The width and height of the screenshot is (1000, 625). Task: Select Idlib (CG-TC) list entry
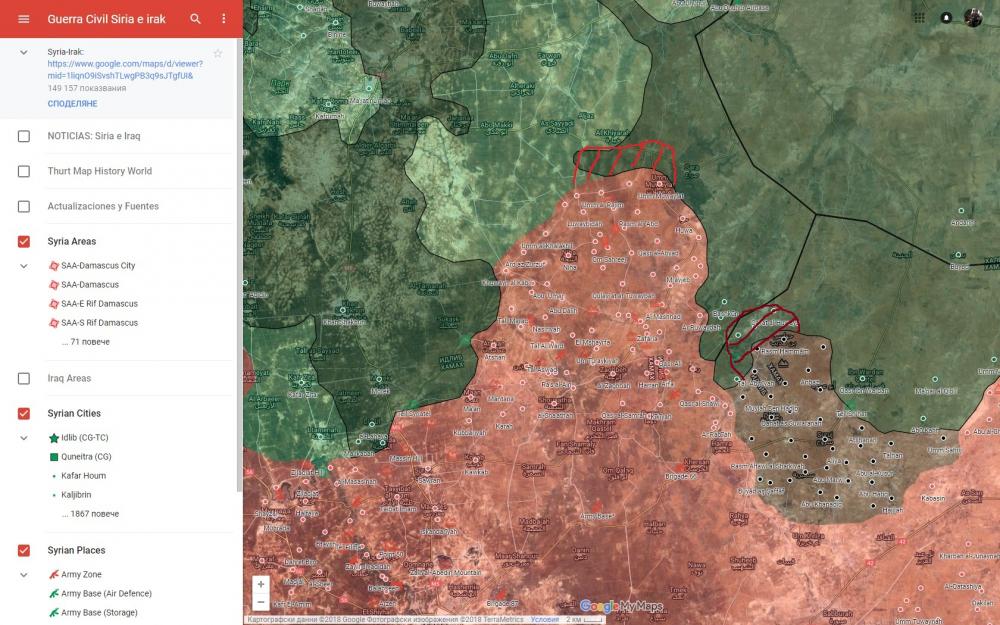pyautogui.click(x=86, y=438)
